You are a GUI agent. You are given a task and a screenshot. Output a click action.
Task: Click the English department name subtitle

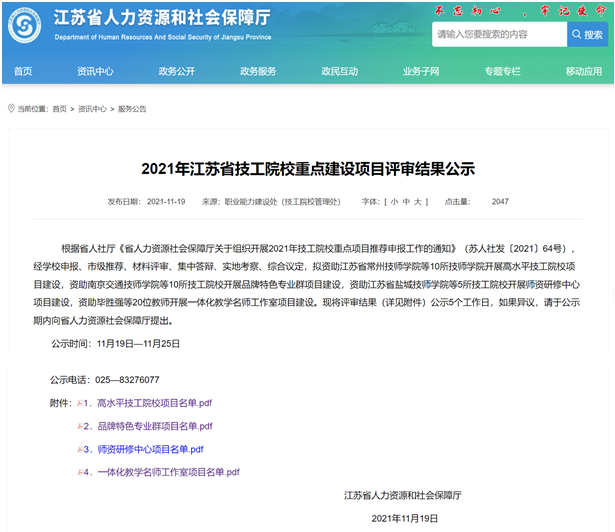pos(163,37)
